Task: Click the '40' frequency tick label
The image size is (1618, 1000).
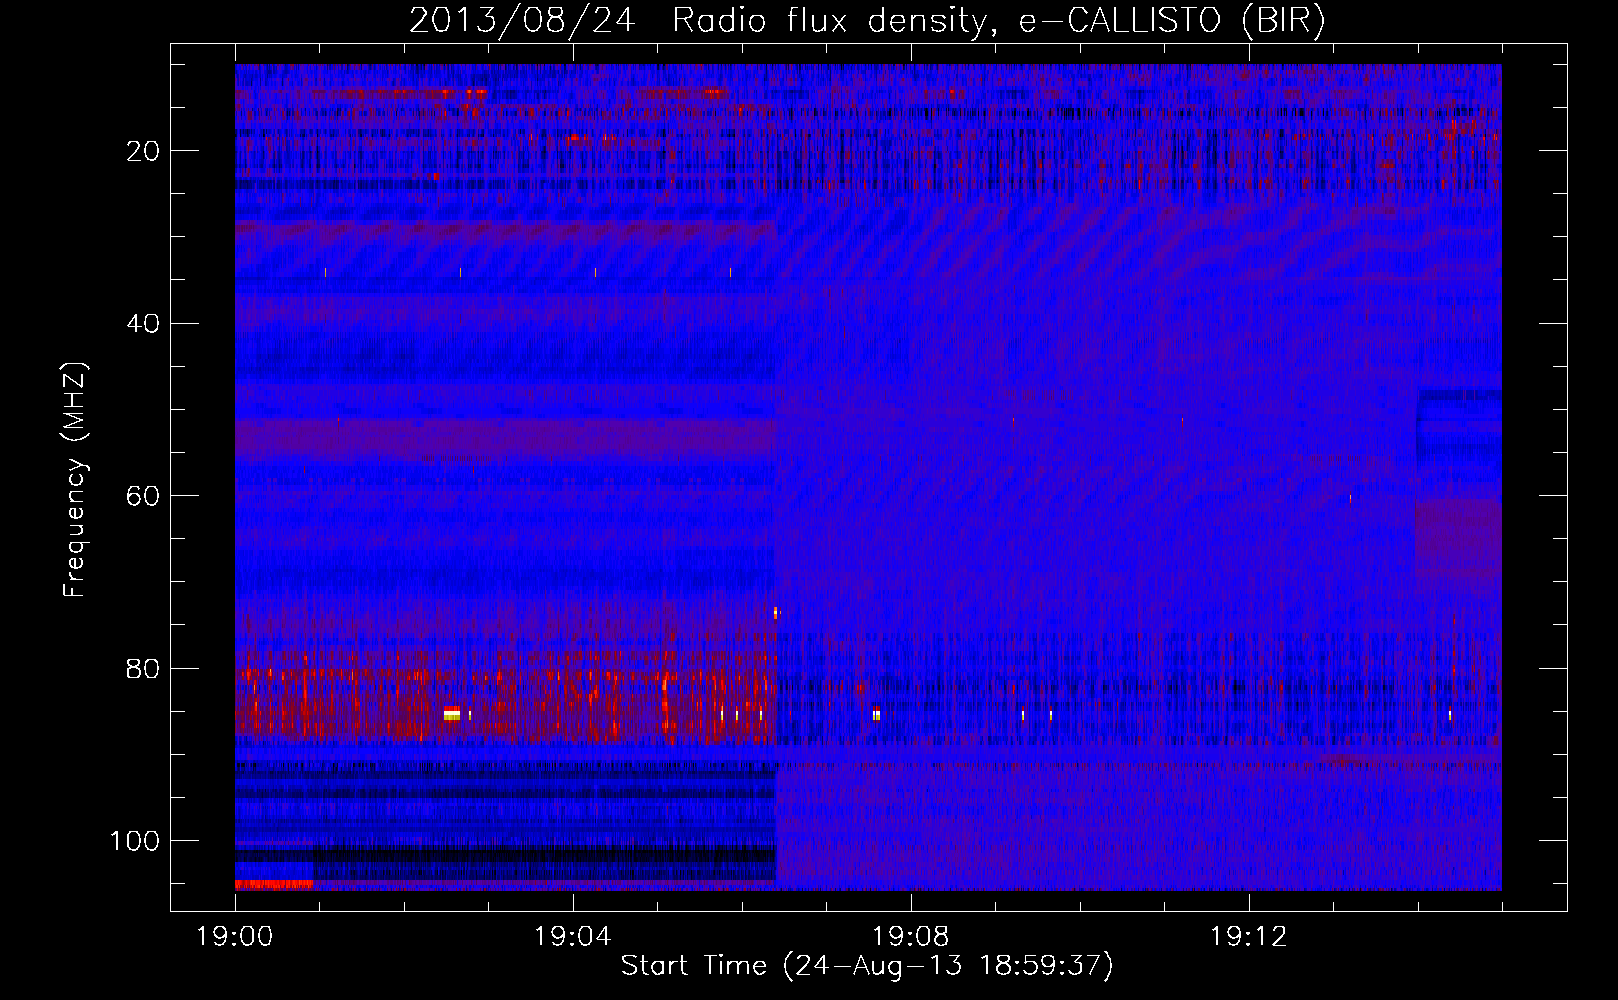Action: [144, 324]
